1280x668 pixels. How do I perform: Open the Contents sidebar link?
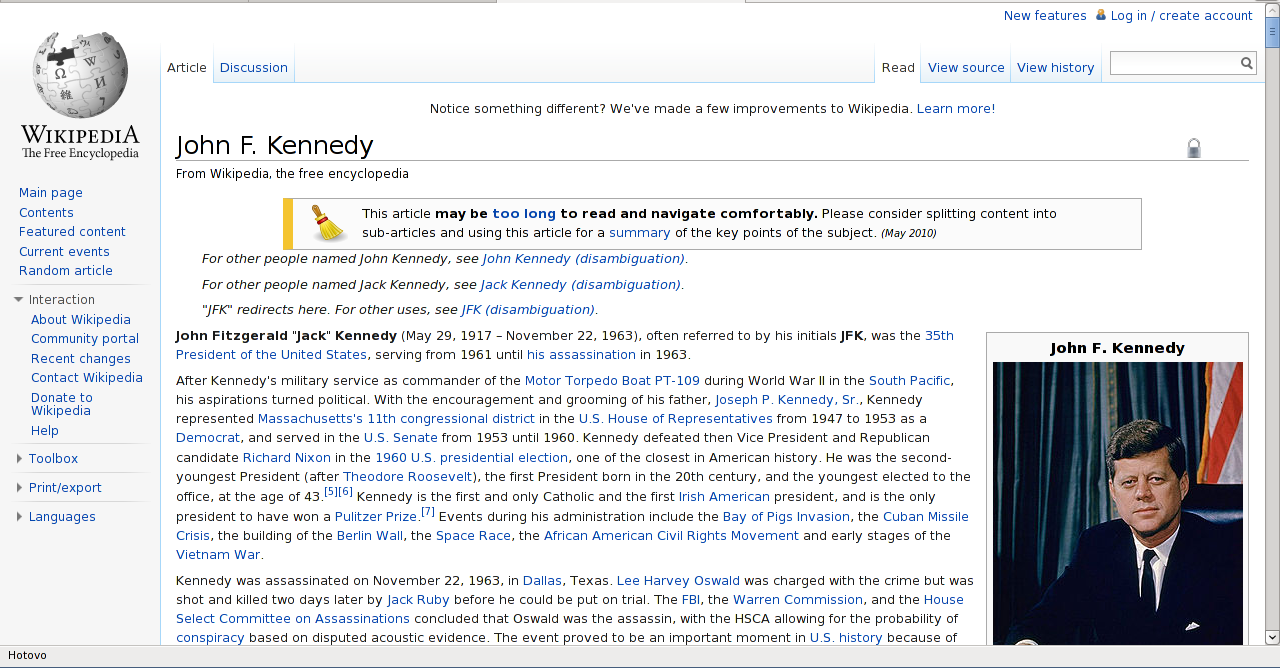pos(46,213)
